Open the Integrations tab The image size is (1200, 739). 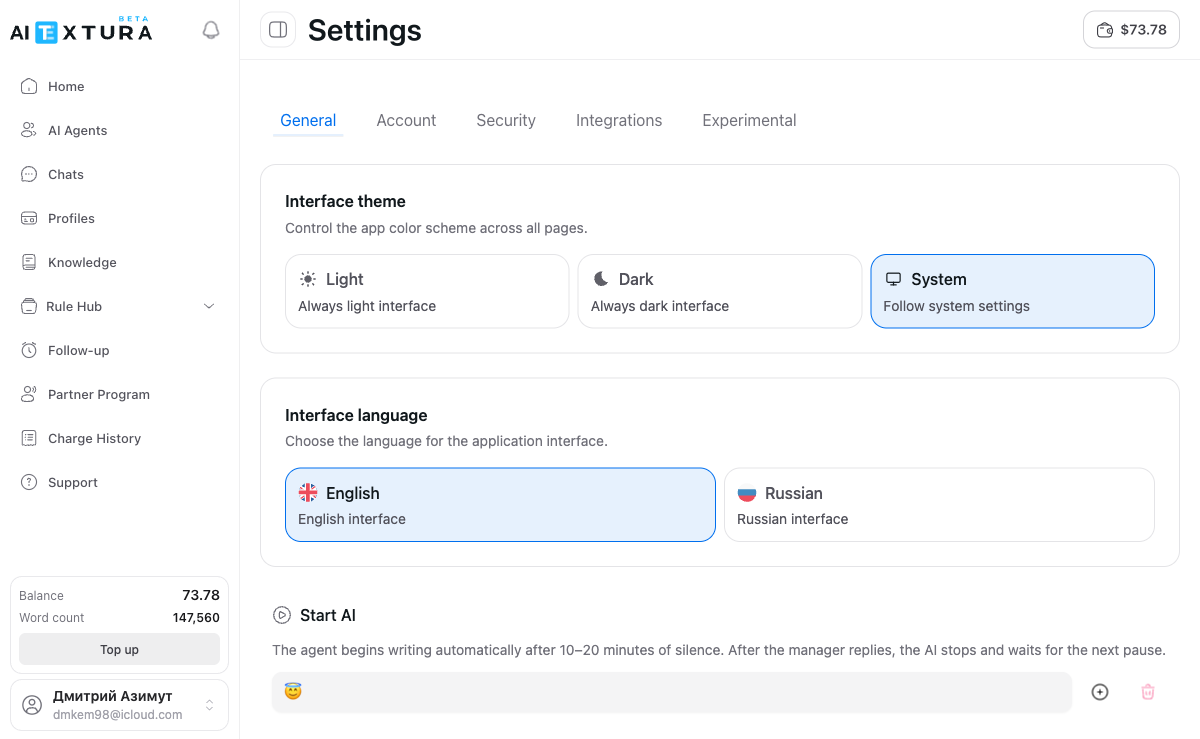619,121
